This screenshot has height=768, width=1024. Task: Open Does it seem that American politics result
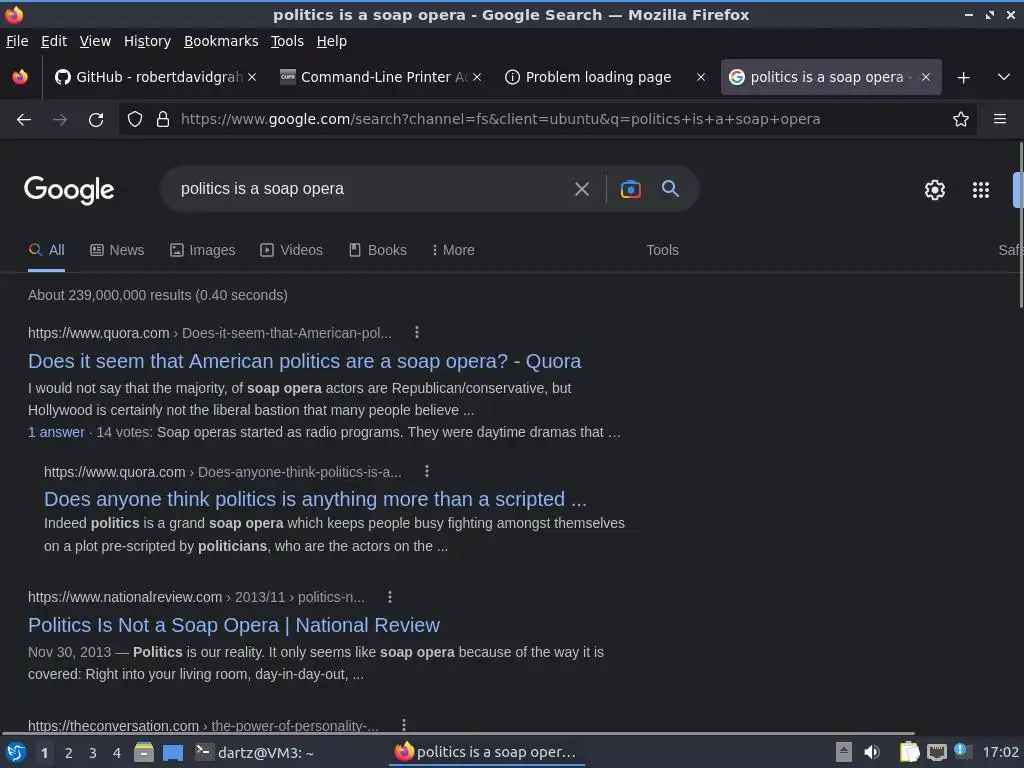304,361
